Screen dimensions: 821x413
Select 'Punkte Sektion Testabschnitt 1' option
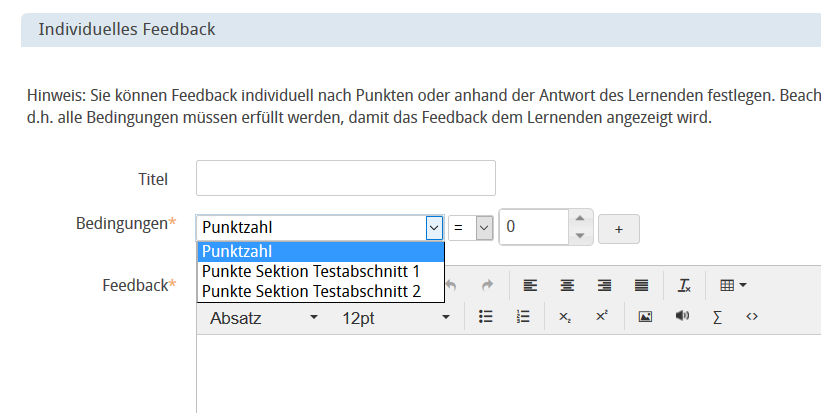tap(311, 271)
